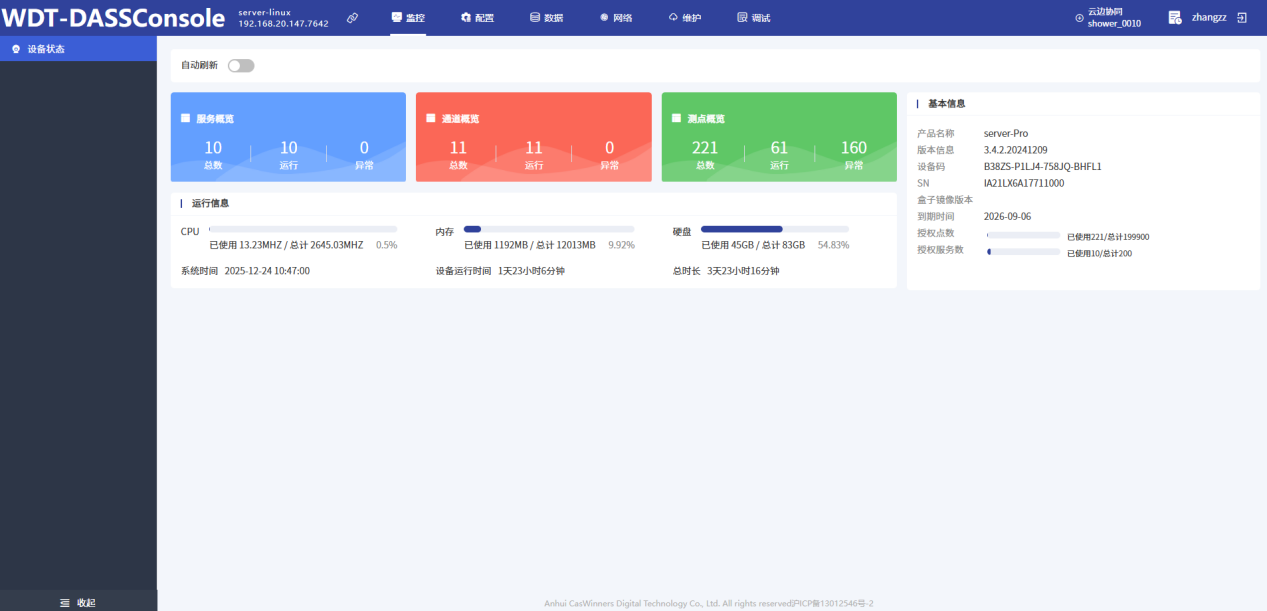Open the 网络 navigation menu

615,18
